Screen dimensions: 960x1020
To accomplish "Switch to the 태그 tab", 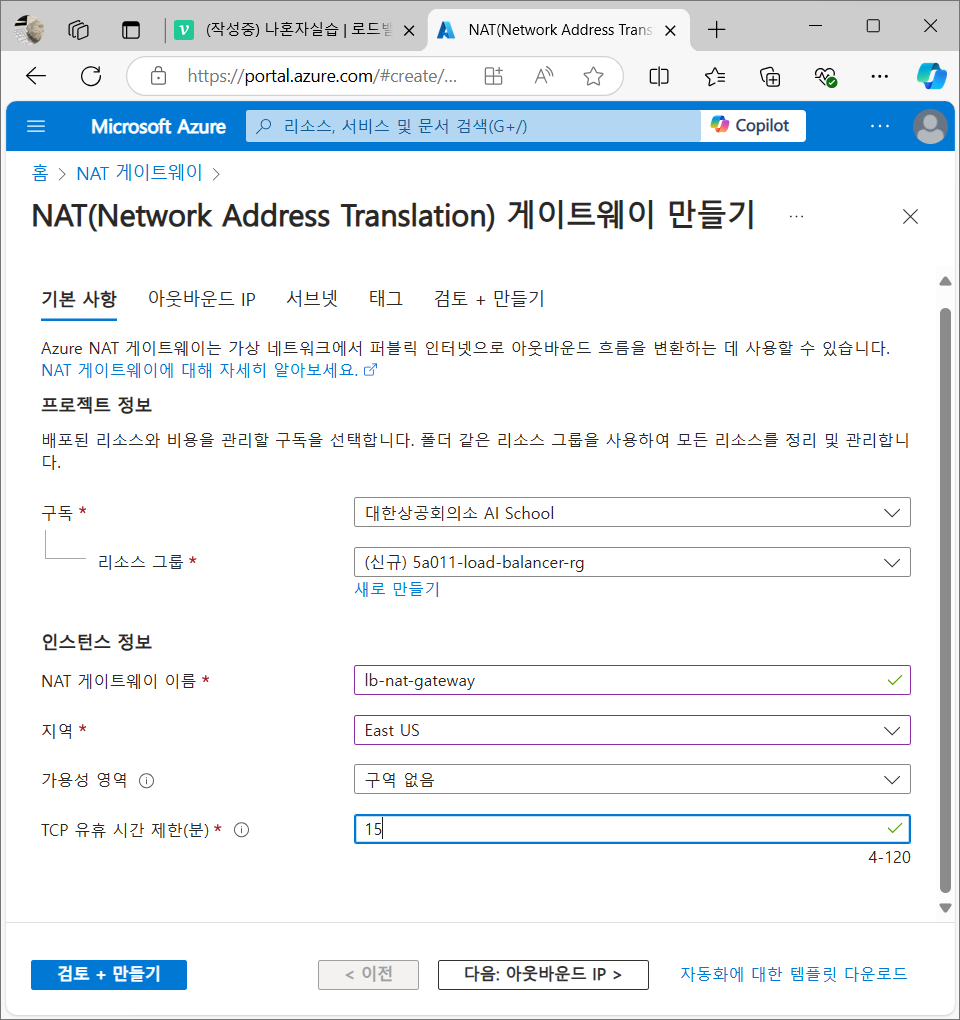I will click(386, 299).
